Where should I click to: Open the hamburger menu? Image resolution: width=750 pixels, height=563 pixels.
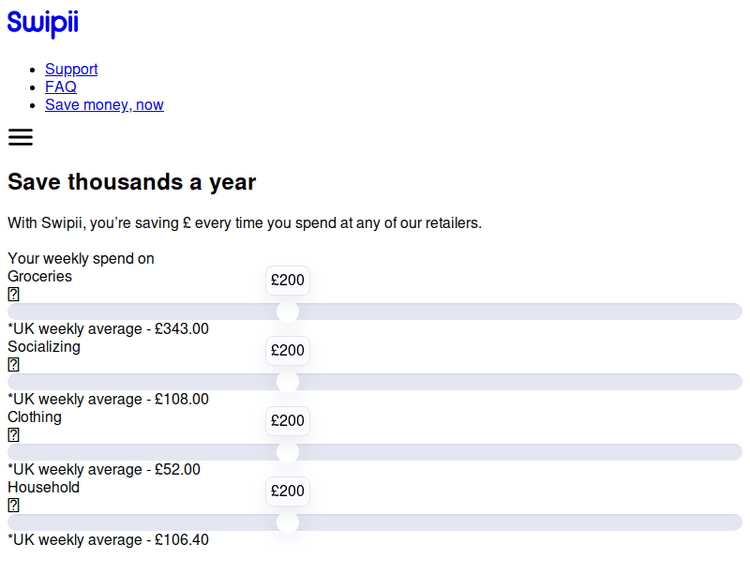click(x=20, y=138)
